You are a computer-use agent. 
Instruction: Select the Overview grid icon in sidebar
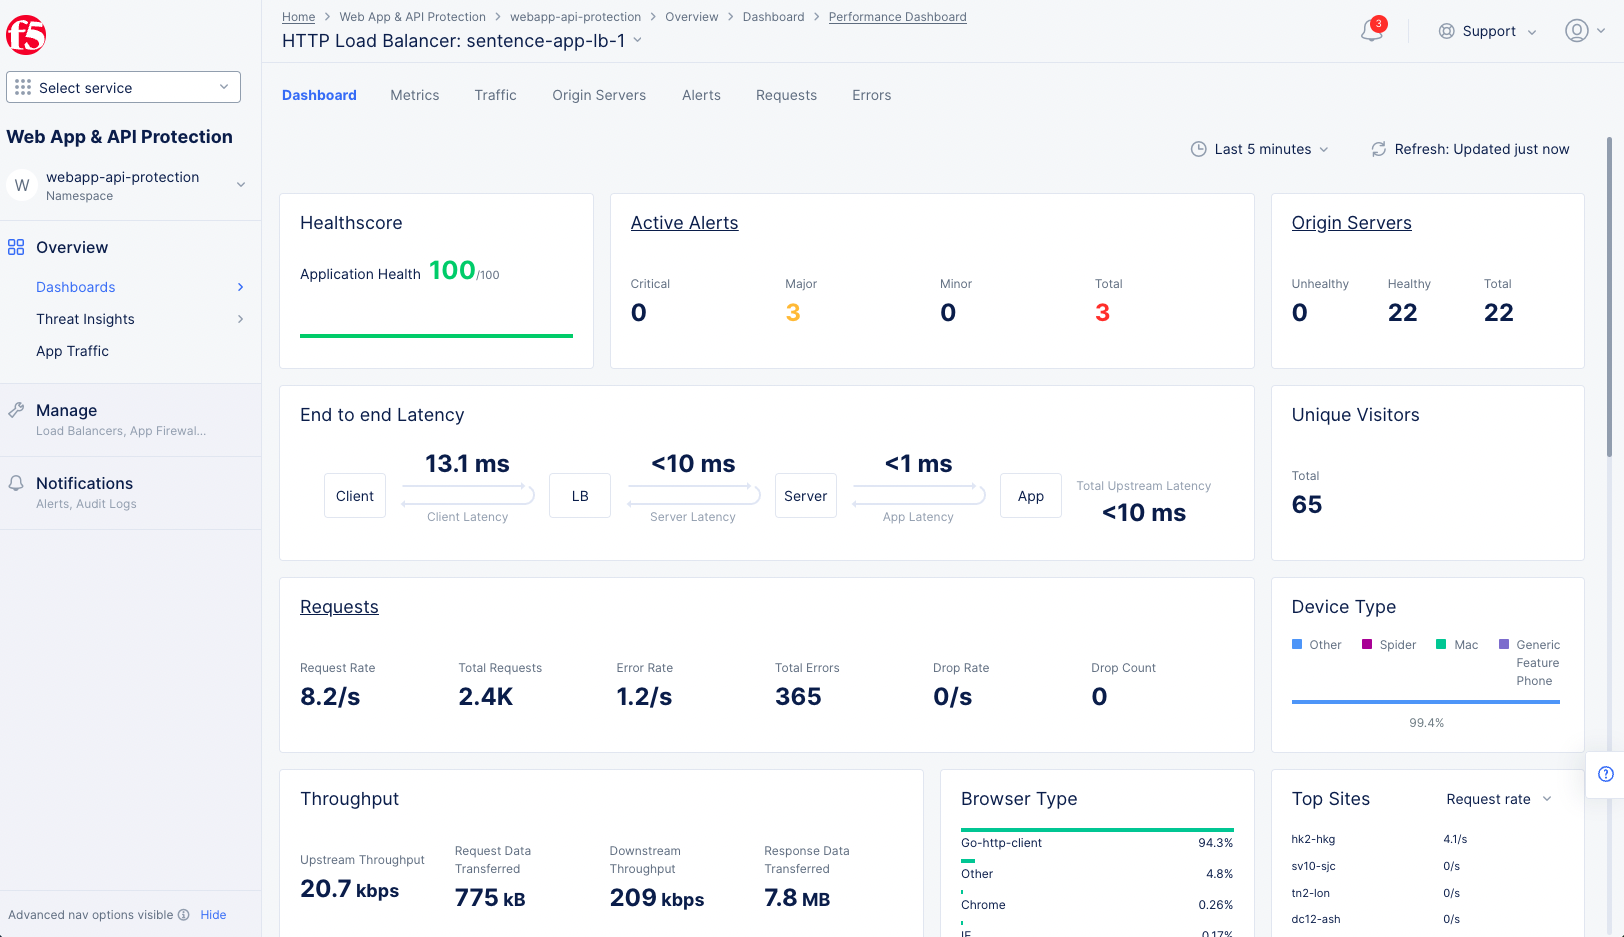pos(15,247)
